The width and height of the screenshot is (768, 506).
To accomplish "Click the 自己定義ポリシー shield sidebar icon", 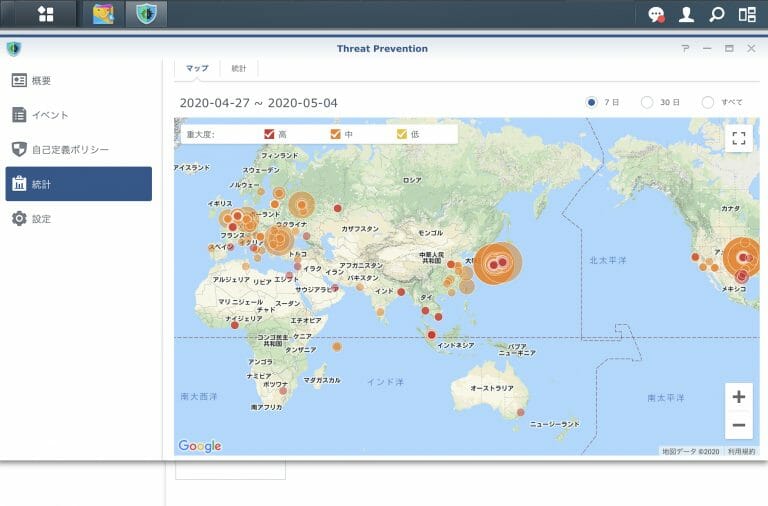I will click(19, 149).
